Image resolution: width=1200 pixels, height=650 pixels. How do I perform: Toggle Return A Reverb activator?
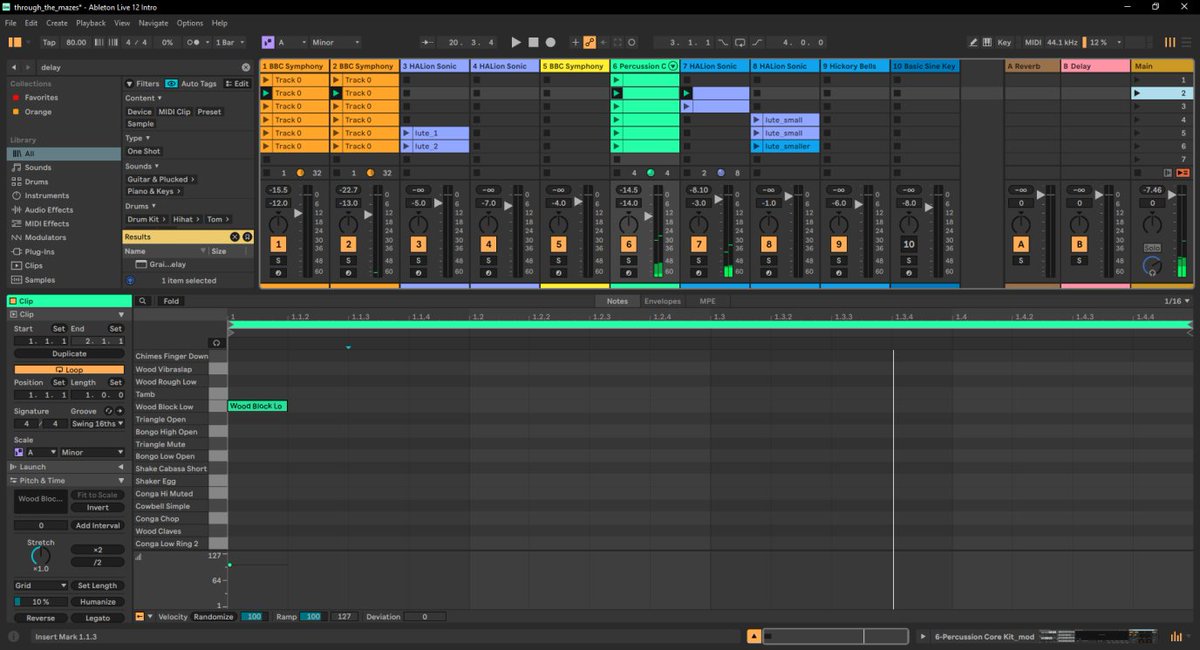click(1021, 244)
